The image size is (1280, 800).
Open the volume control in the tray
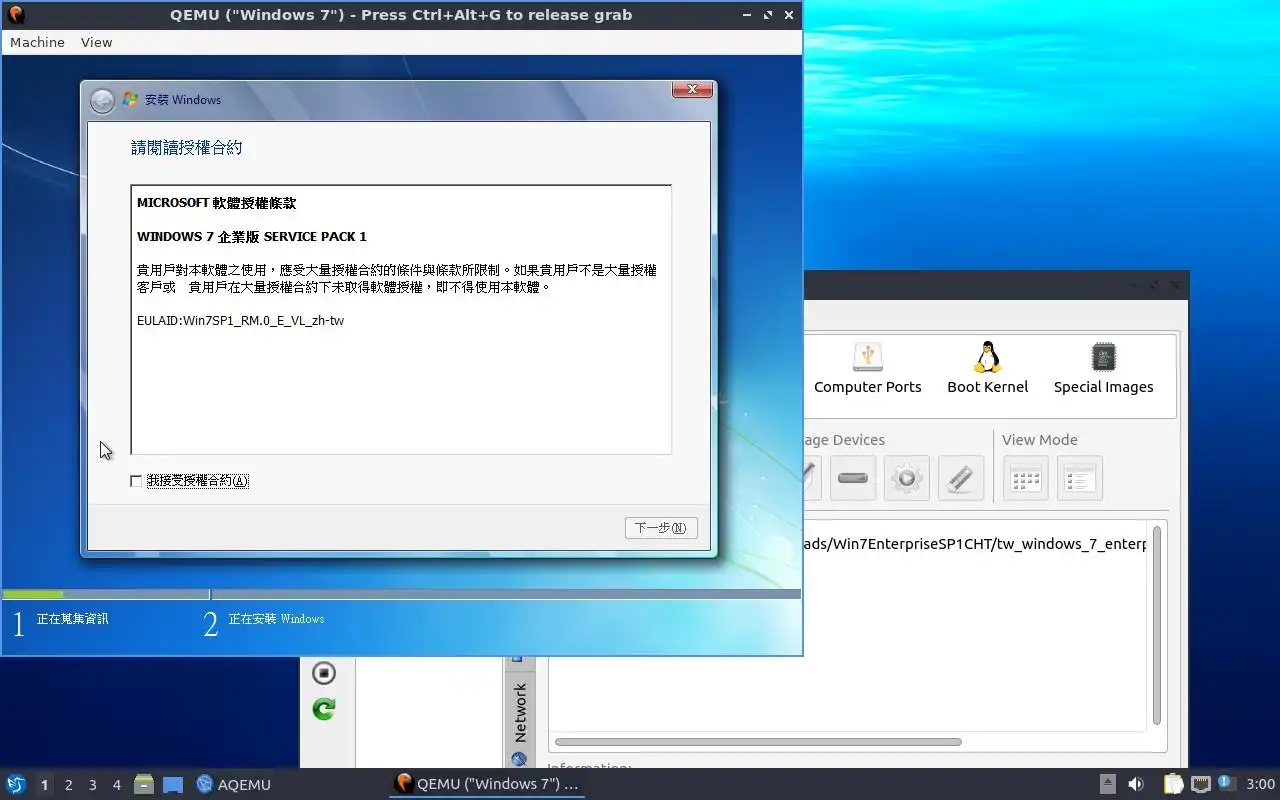(1136, 784)
